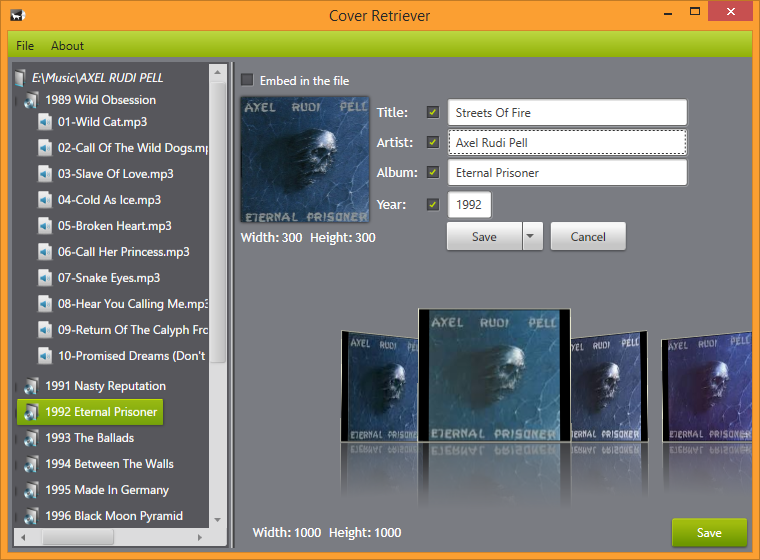Click the speaker icon of 04-Cold As Ice.mp3

click(45, 200)
